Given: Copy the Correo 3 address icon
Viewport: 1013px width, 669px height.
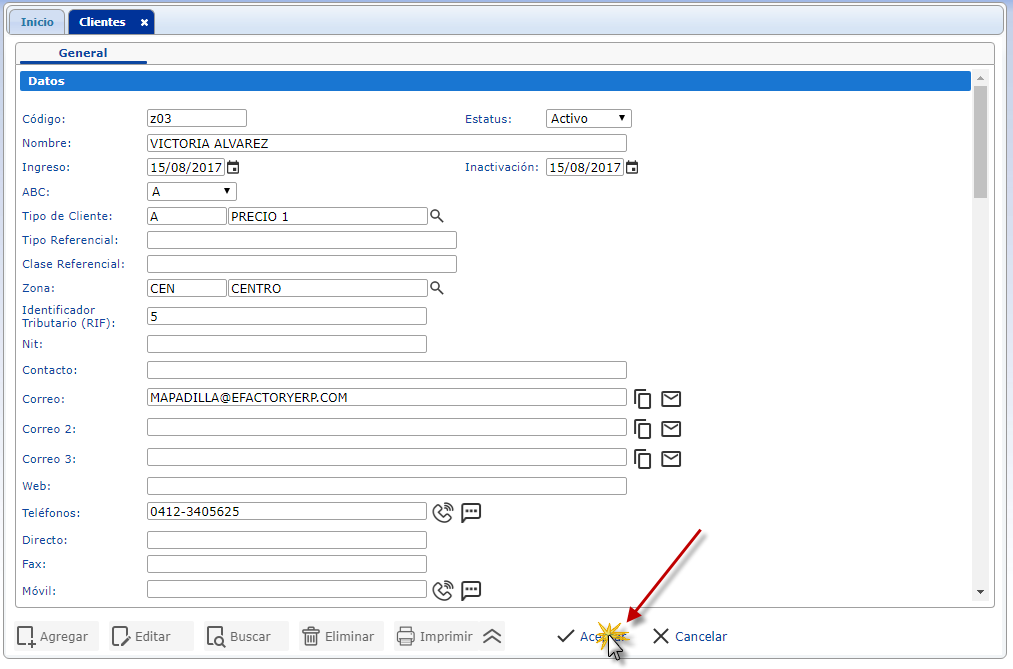Looking at the screenshot, I should click(643, 459).
